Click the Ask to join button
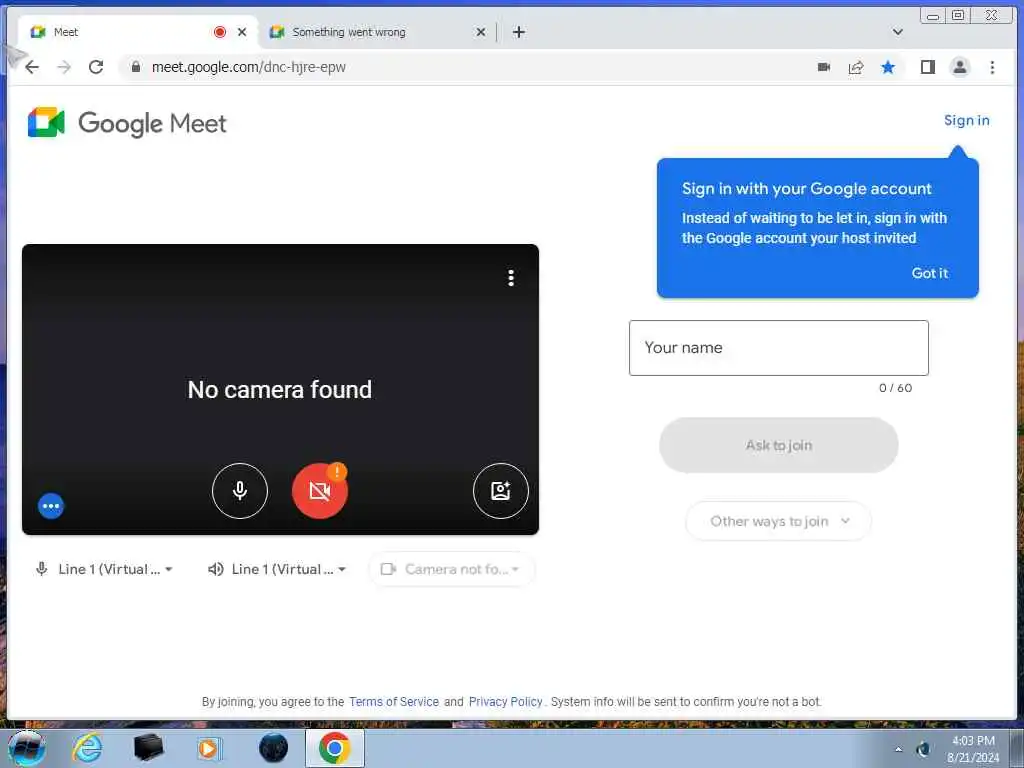1024x768 pixels. coord(778,445)
